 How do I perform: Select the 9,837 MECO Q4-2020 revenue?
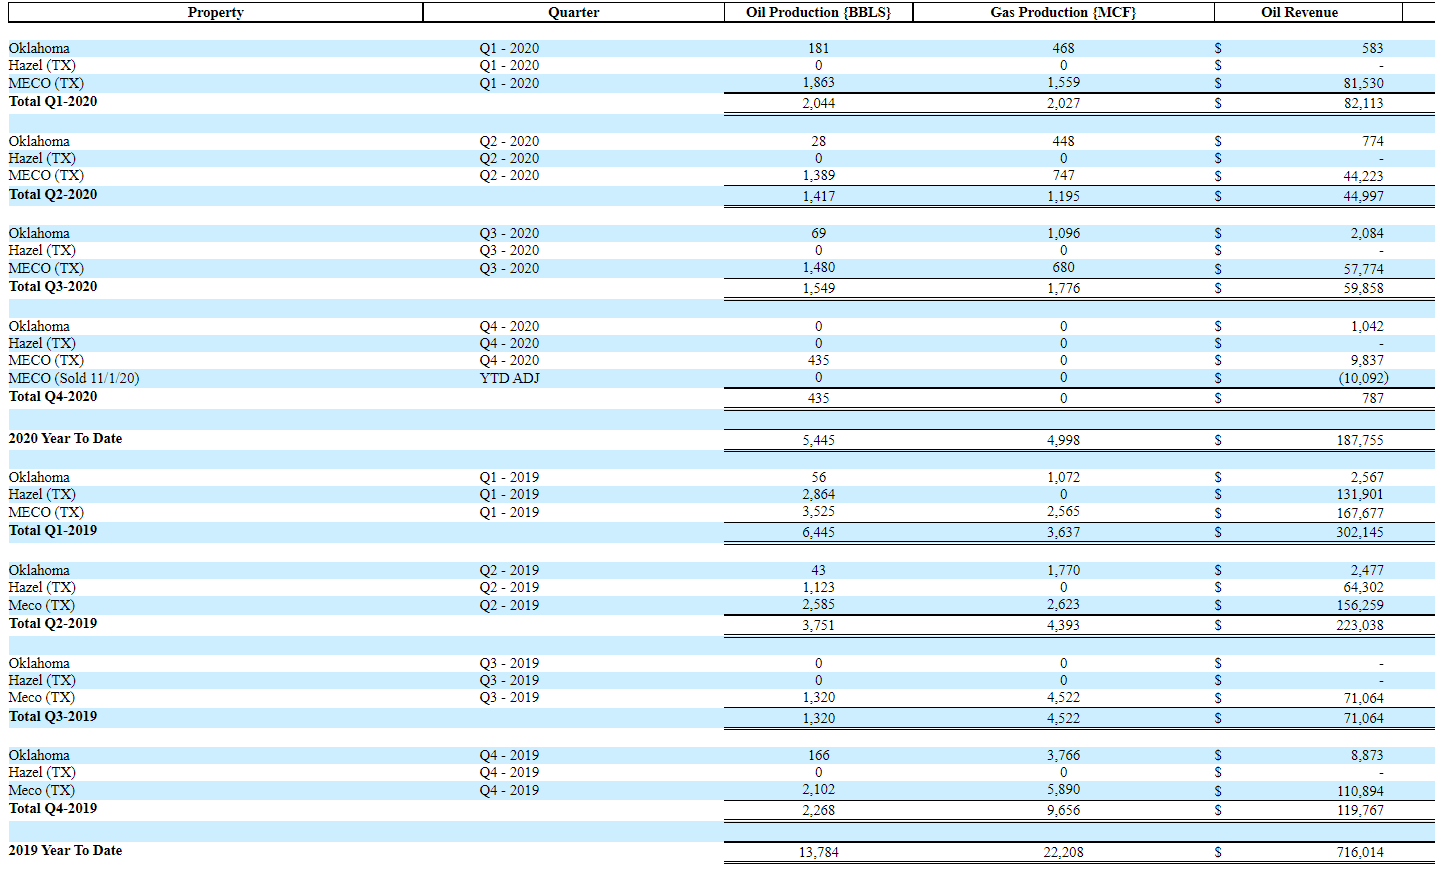[1367, 360]
